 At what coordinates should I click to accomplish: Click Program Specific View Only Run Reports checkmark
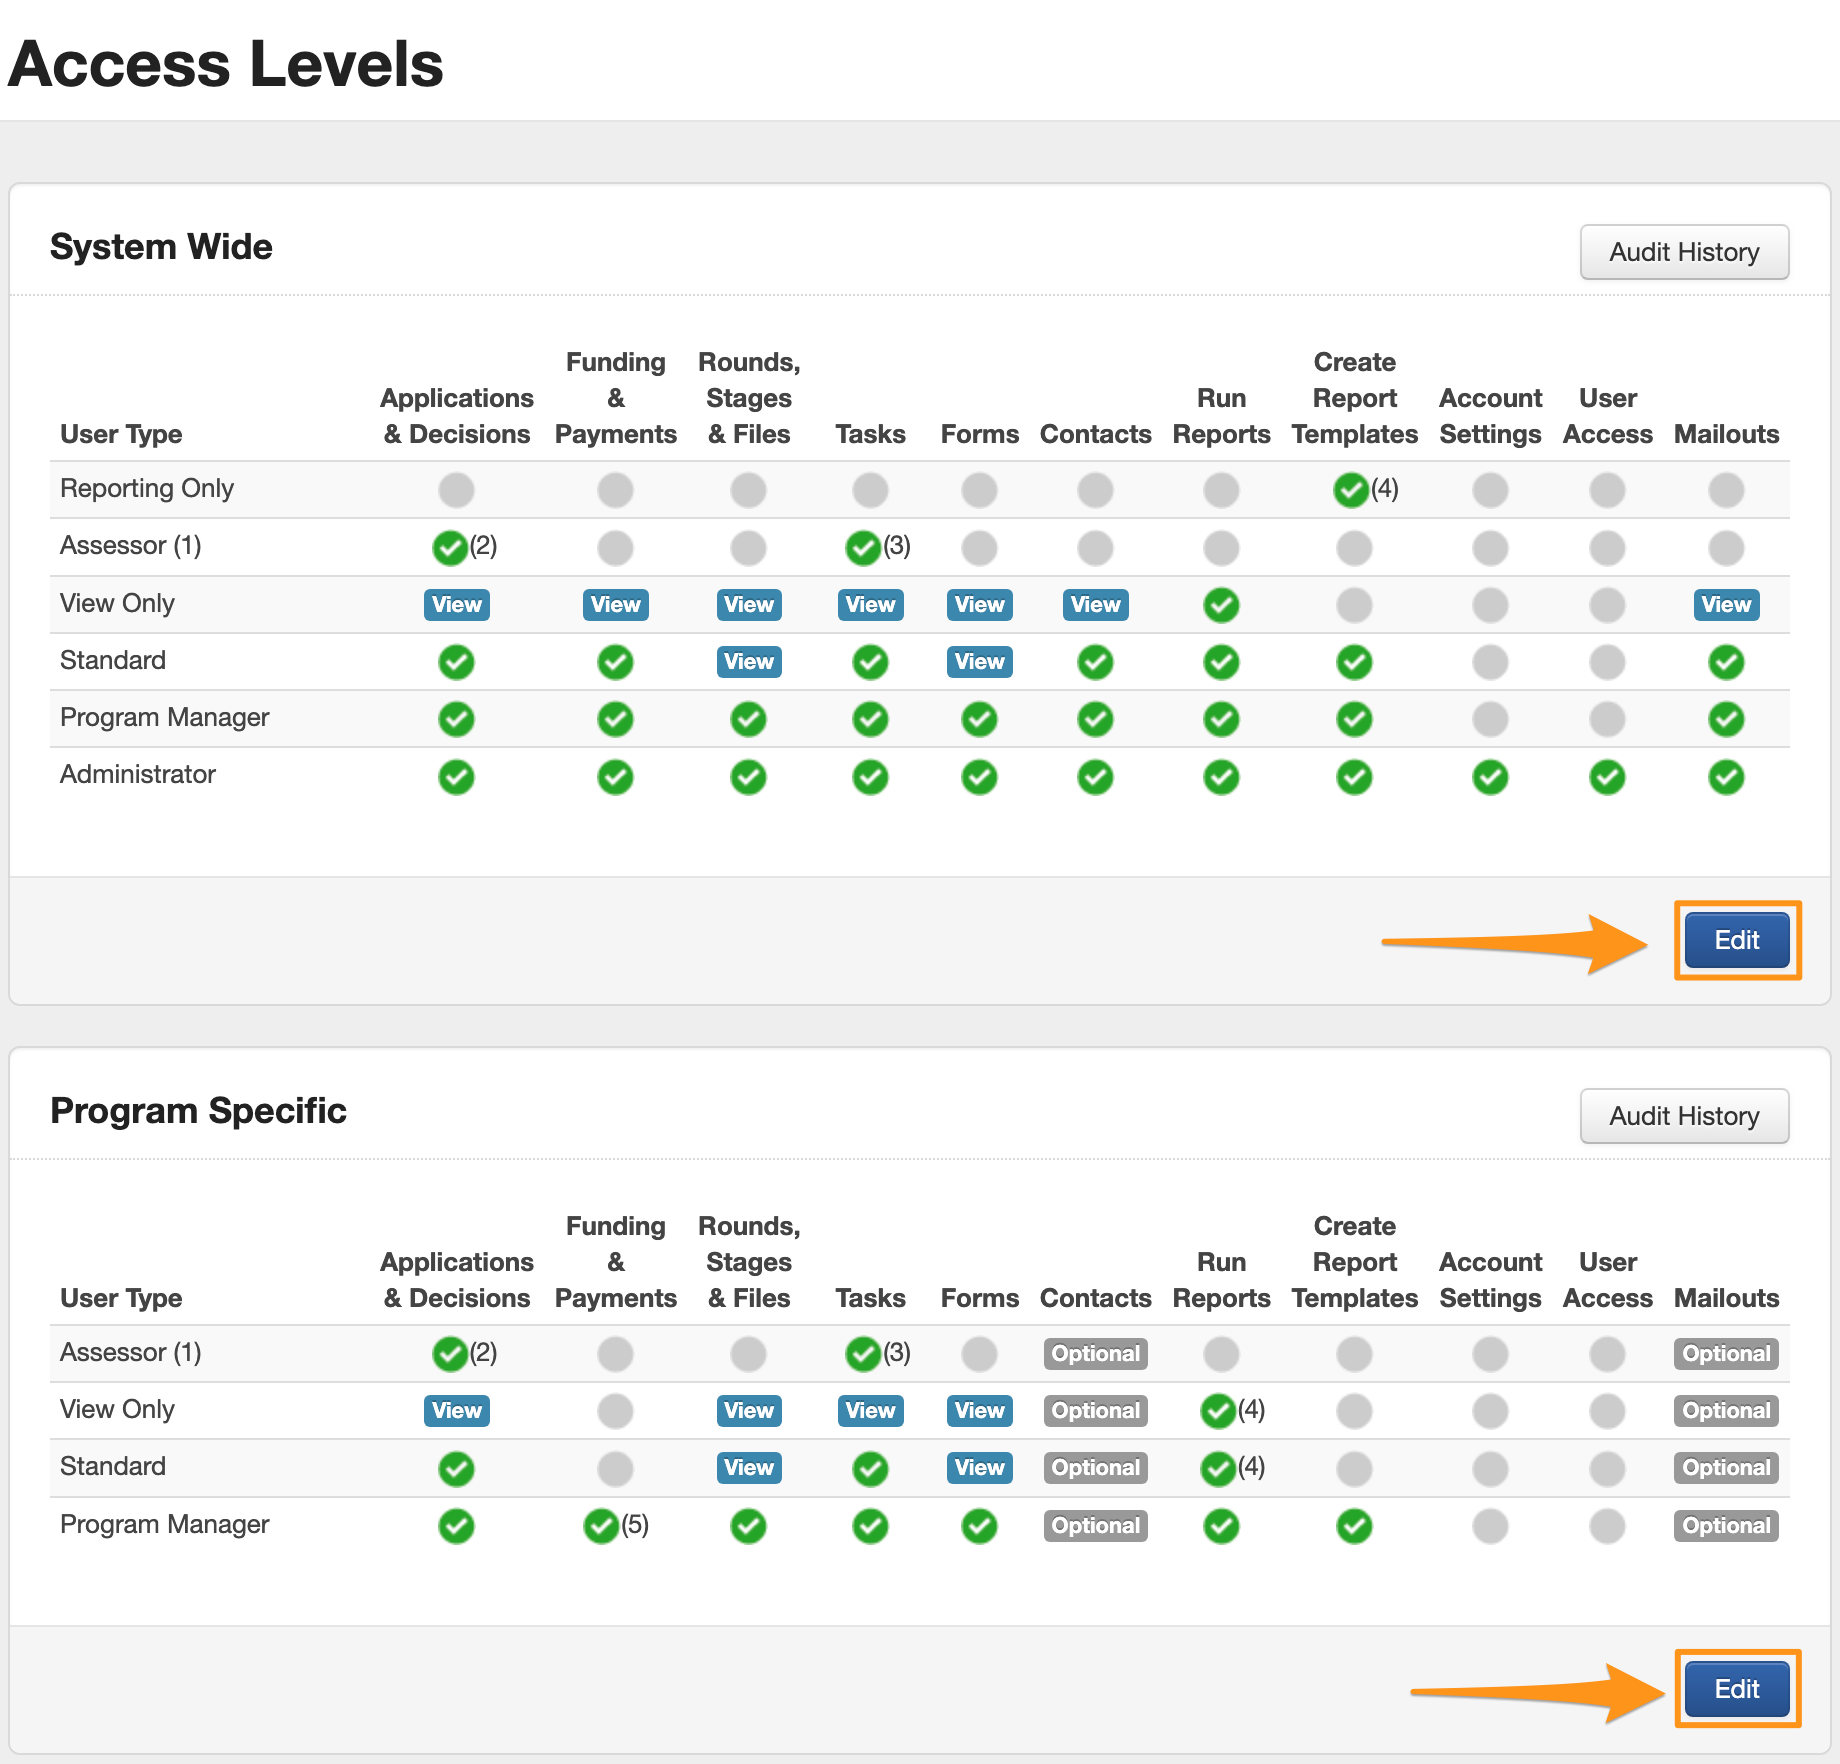[x=1218, y=1411]
